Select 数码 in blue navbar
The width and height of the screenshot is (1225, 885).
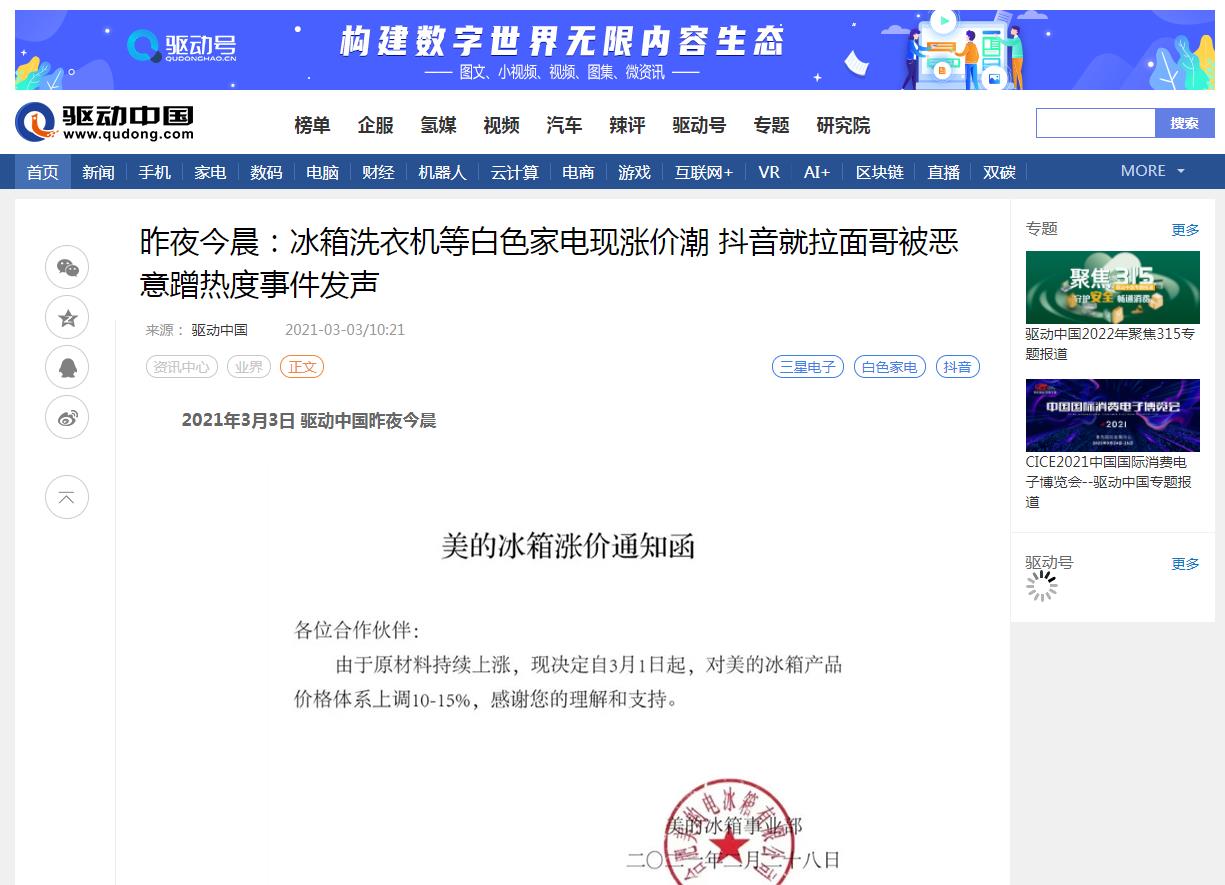(266, 172)
